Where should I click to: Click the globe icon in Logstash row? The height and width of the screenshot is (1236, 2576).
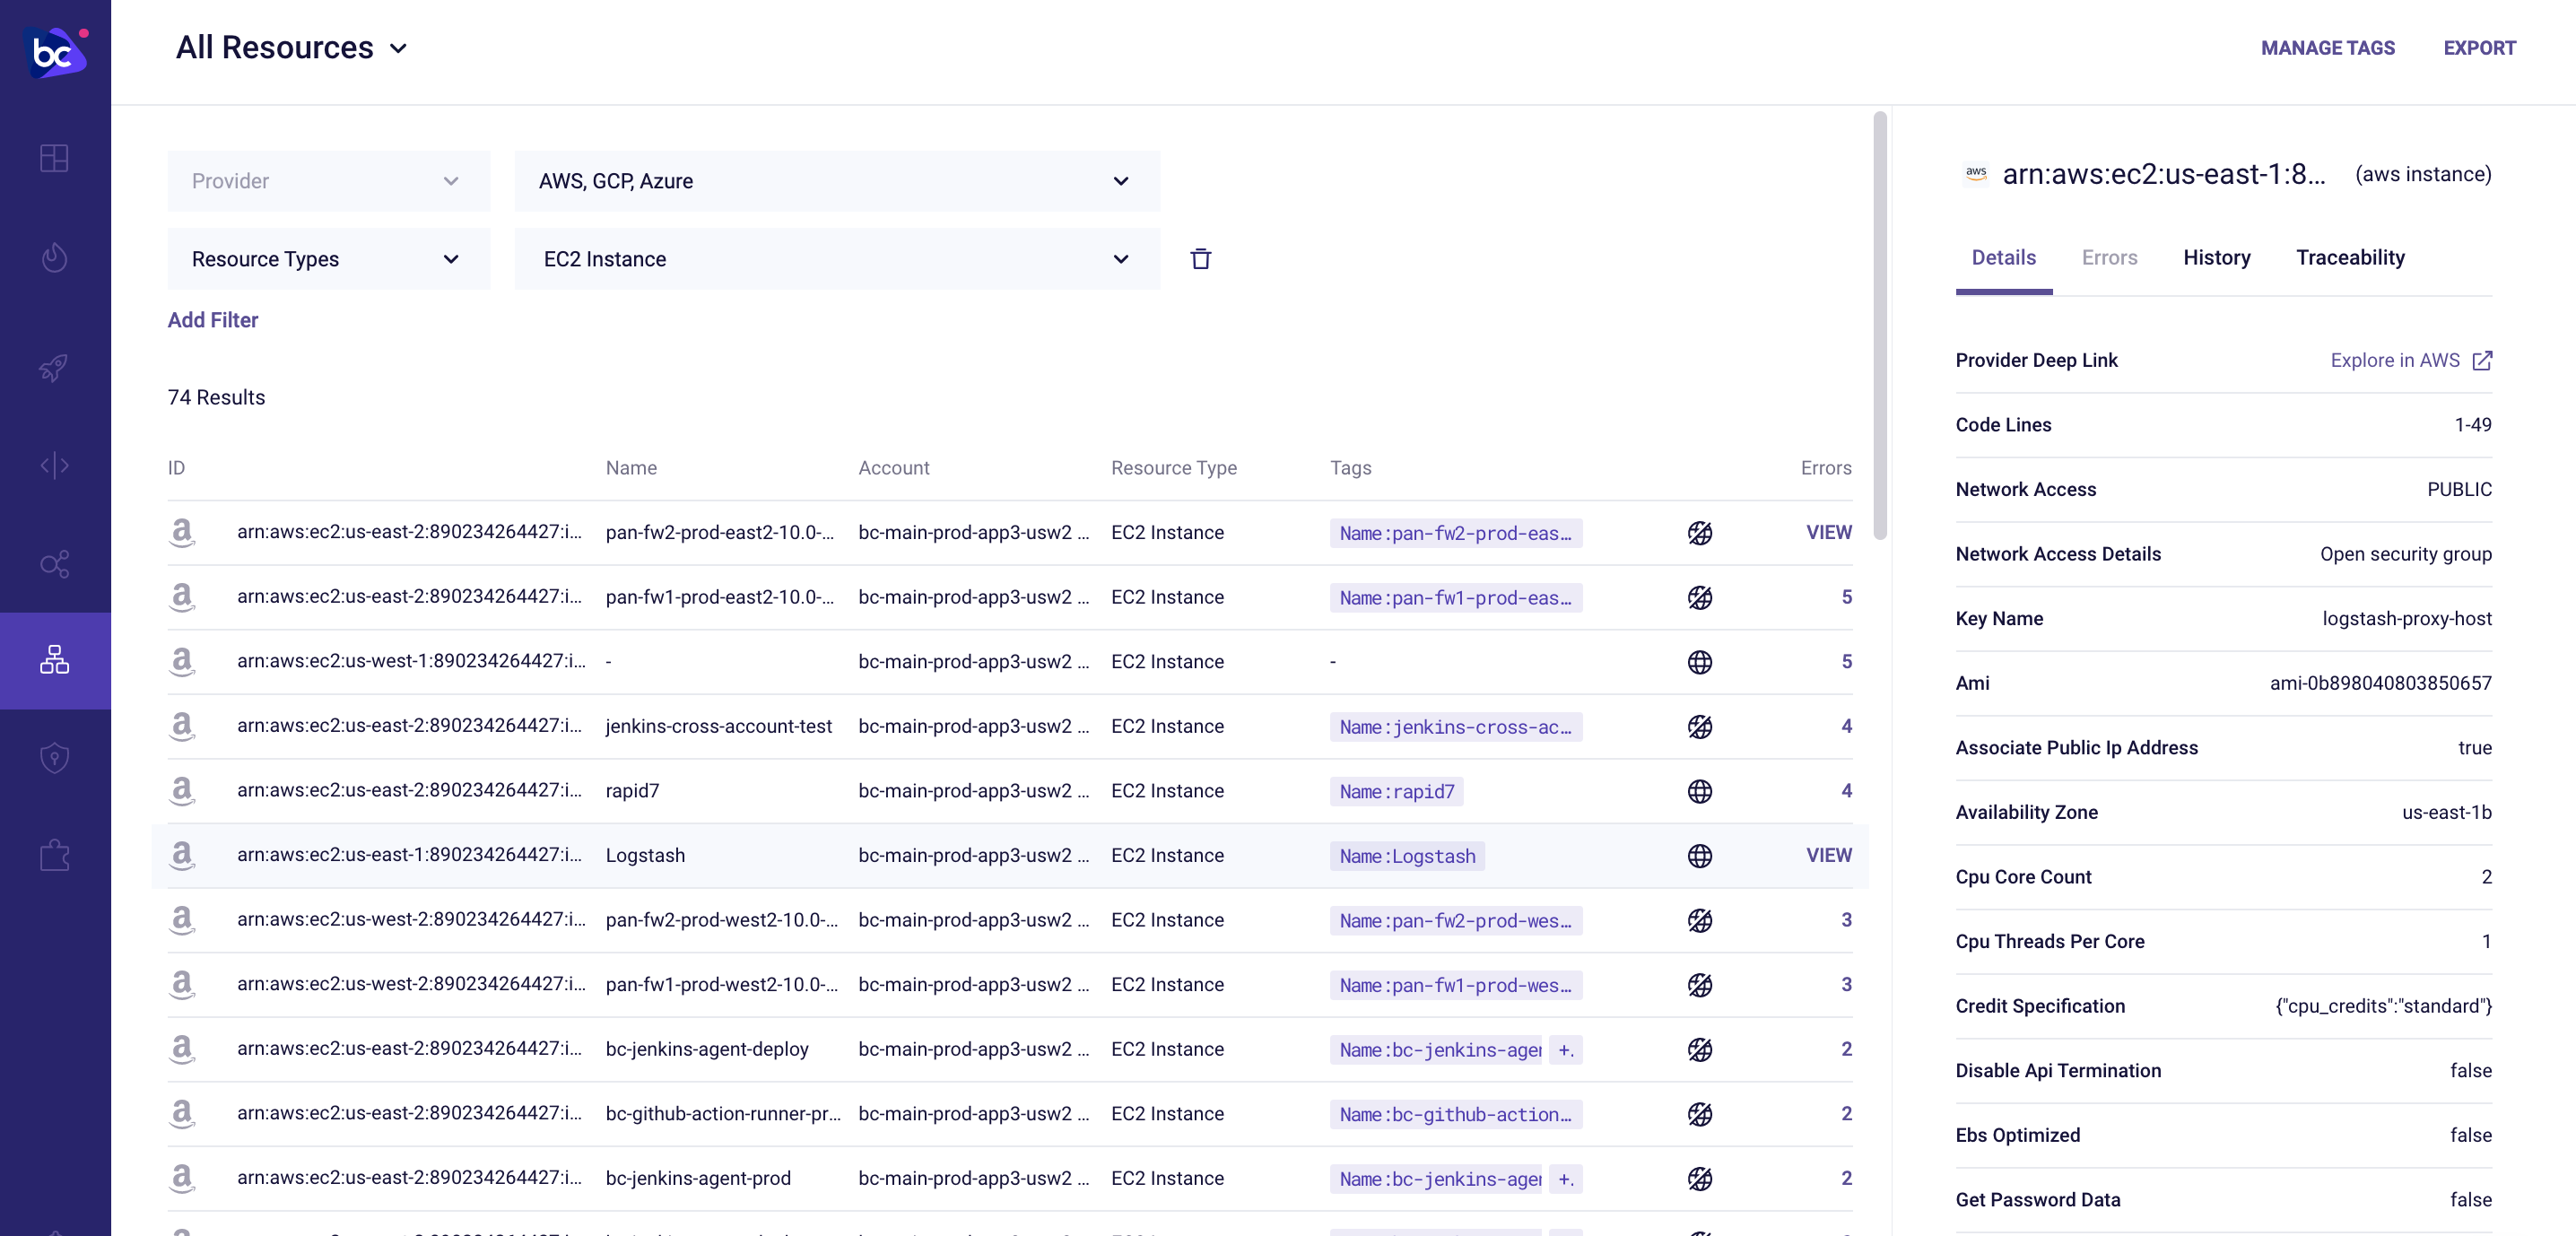(x=1699, y=856)
